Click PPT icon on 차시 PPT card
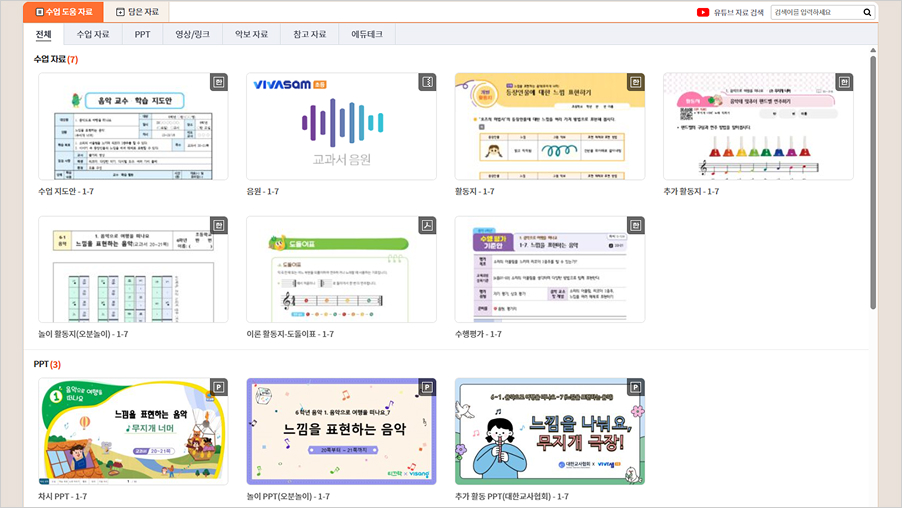Screen dimensions: 902x508 218,387
